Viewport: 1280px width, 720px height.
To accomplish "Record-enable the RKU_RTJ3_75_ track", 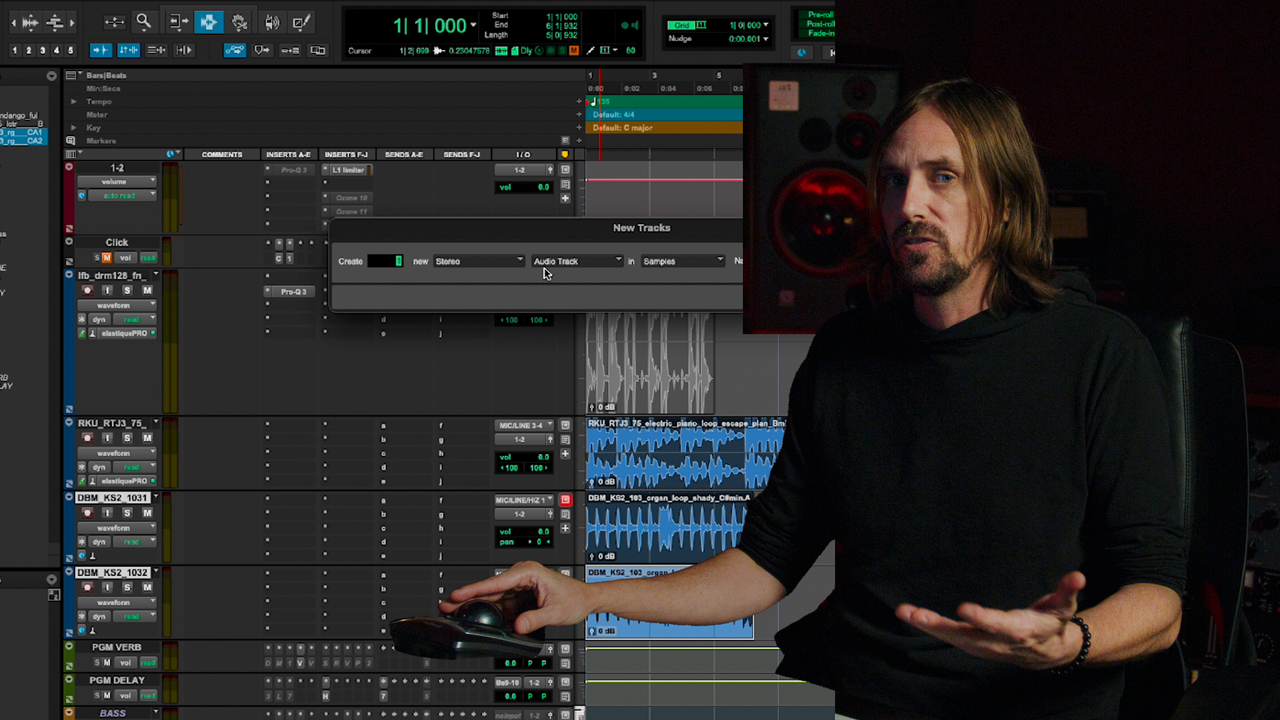I will 87,438.
